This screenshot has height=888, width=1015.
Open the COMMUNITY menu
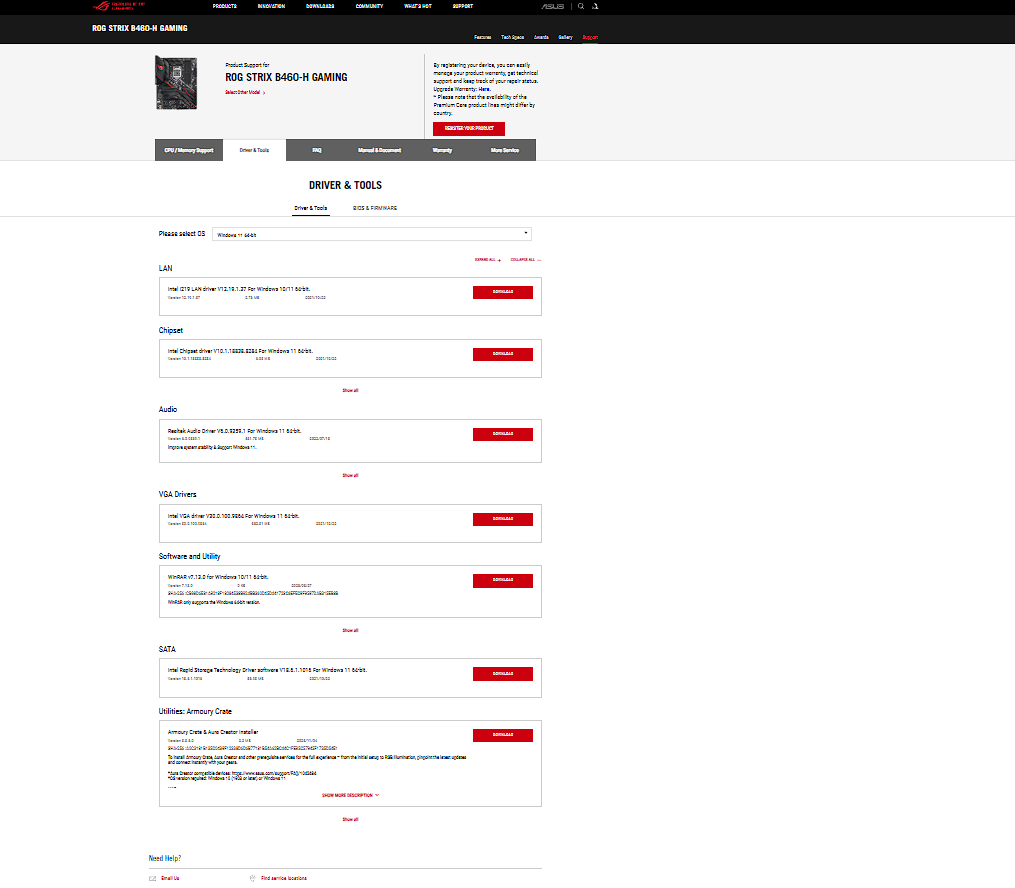pyautogui.click(x=369, y=6)
